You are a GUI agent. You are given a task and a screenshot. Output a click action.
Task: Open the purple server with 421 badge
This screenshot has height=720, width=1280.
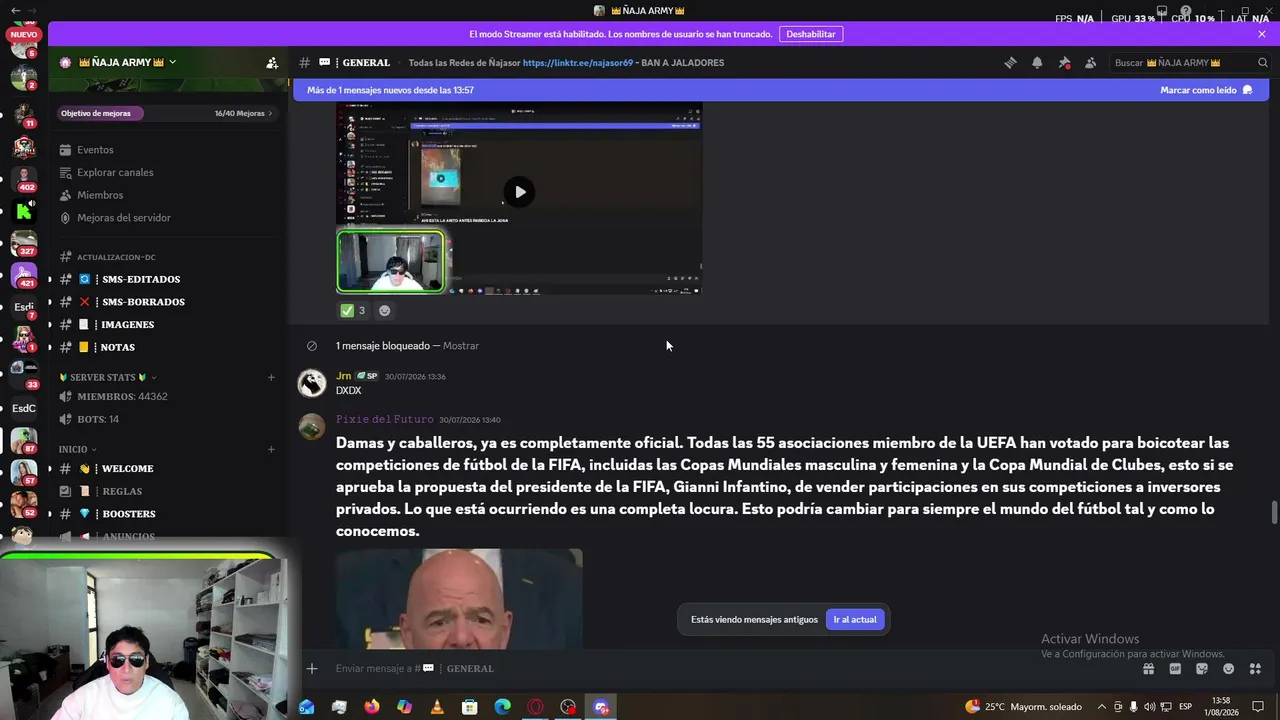(x=24, y=275)
